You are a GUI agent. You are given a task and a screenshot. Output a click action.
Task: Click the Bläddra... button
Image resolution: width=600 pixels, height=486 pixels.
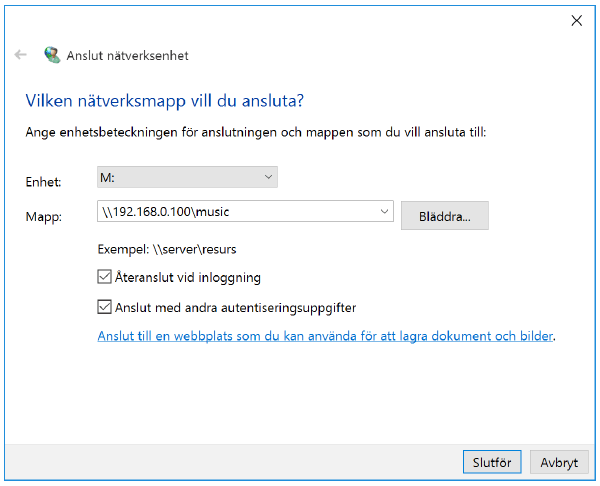point(445,216)
